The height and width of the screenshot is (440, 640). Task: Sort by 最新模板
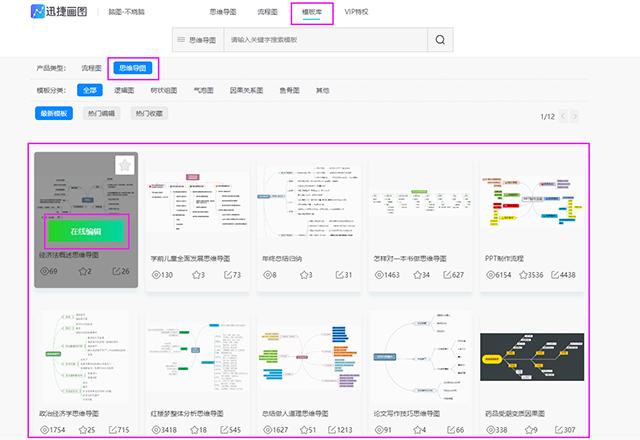point(54,113)
